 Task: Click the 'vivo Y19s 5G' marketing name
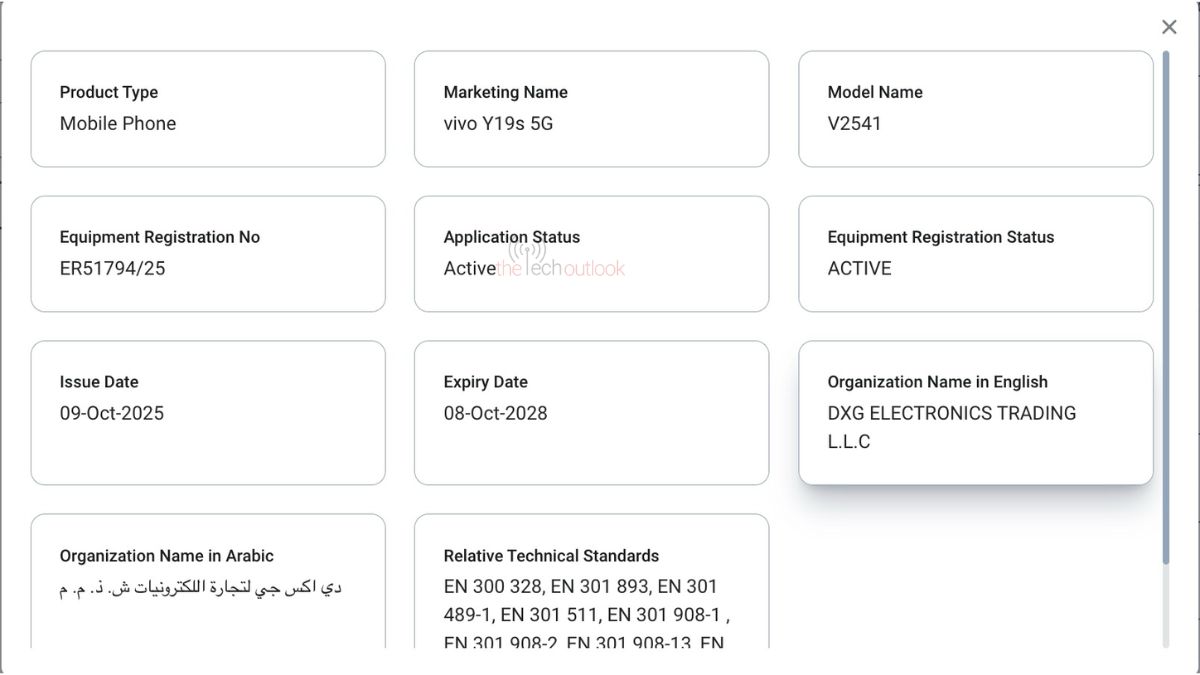pos(498,123)
